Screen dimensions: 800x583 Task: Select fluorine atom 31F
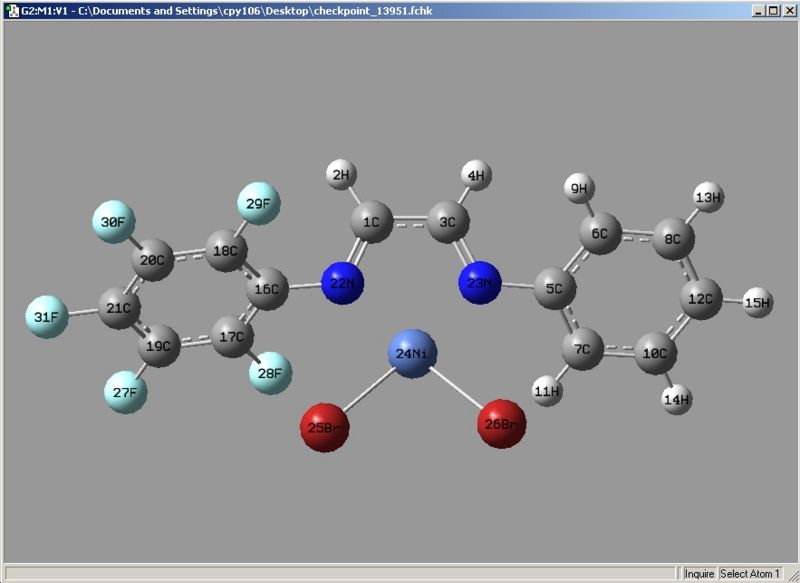pyautogui.click(x=46, y=317)
